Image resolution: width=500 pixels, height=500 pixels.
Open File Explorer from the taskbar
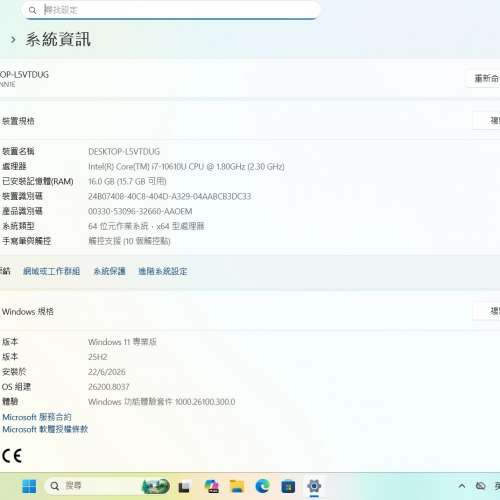click(x=237, y=487)
